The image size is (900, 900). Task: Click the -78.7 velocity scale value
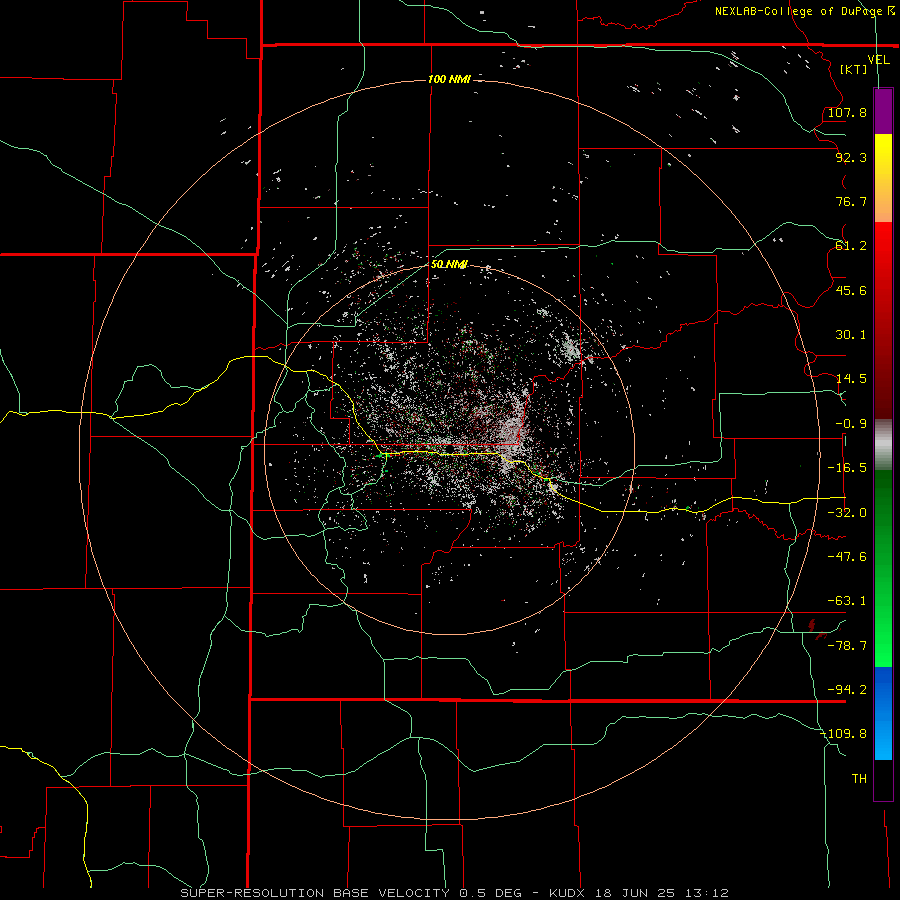tap(847, 646)
